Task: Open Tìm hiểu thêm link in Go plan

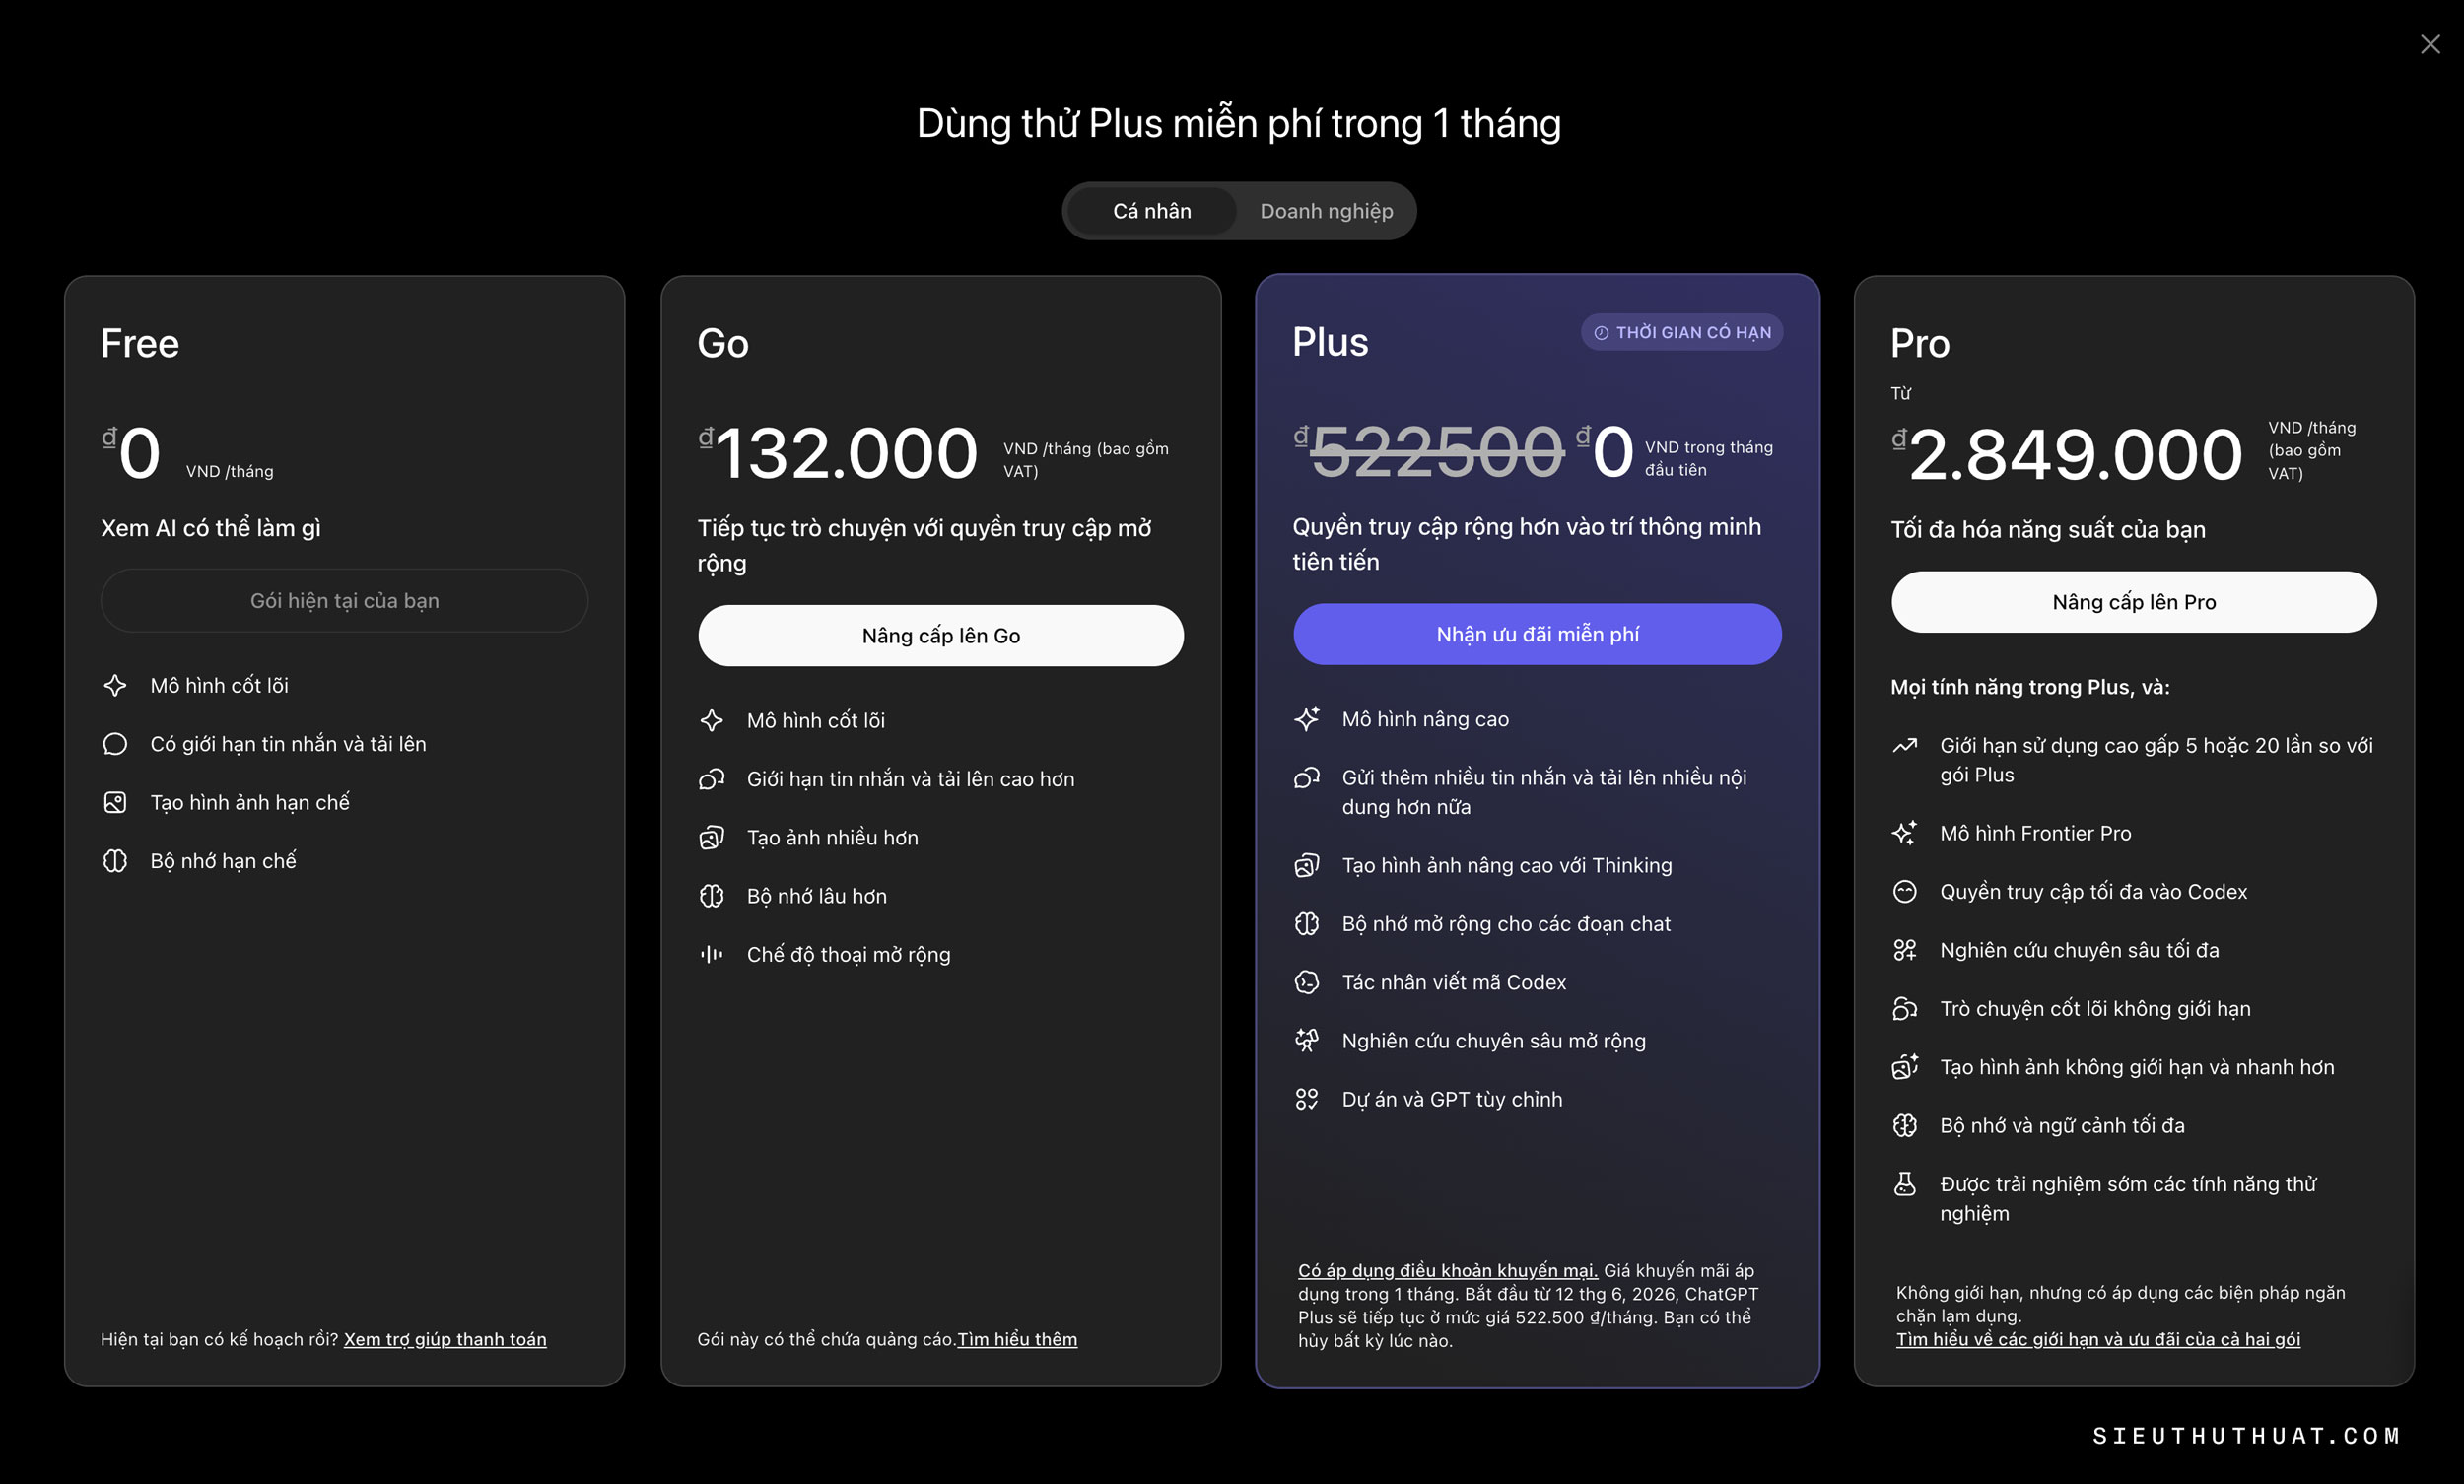Action: pyautogui.click(x=1017, y=1339)
